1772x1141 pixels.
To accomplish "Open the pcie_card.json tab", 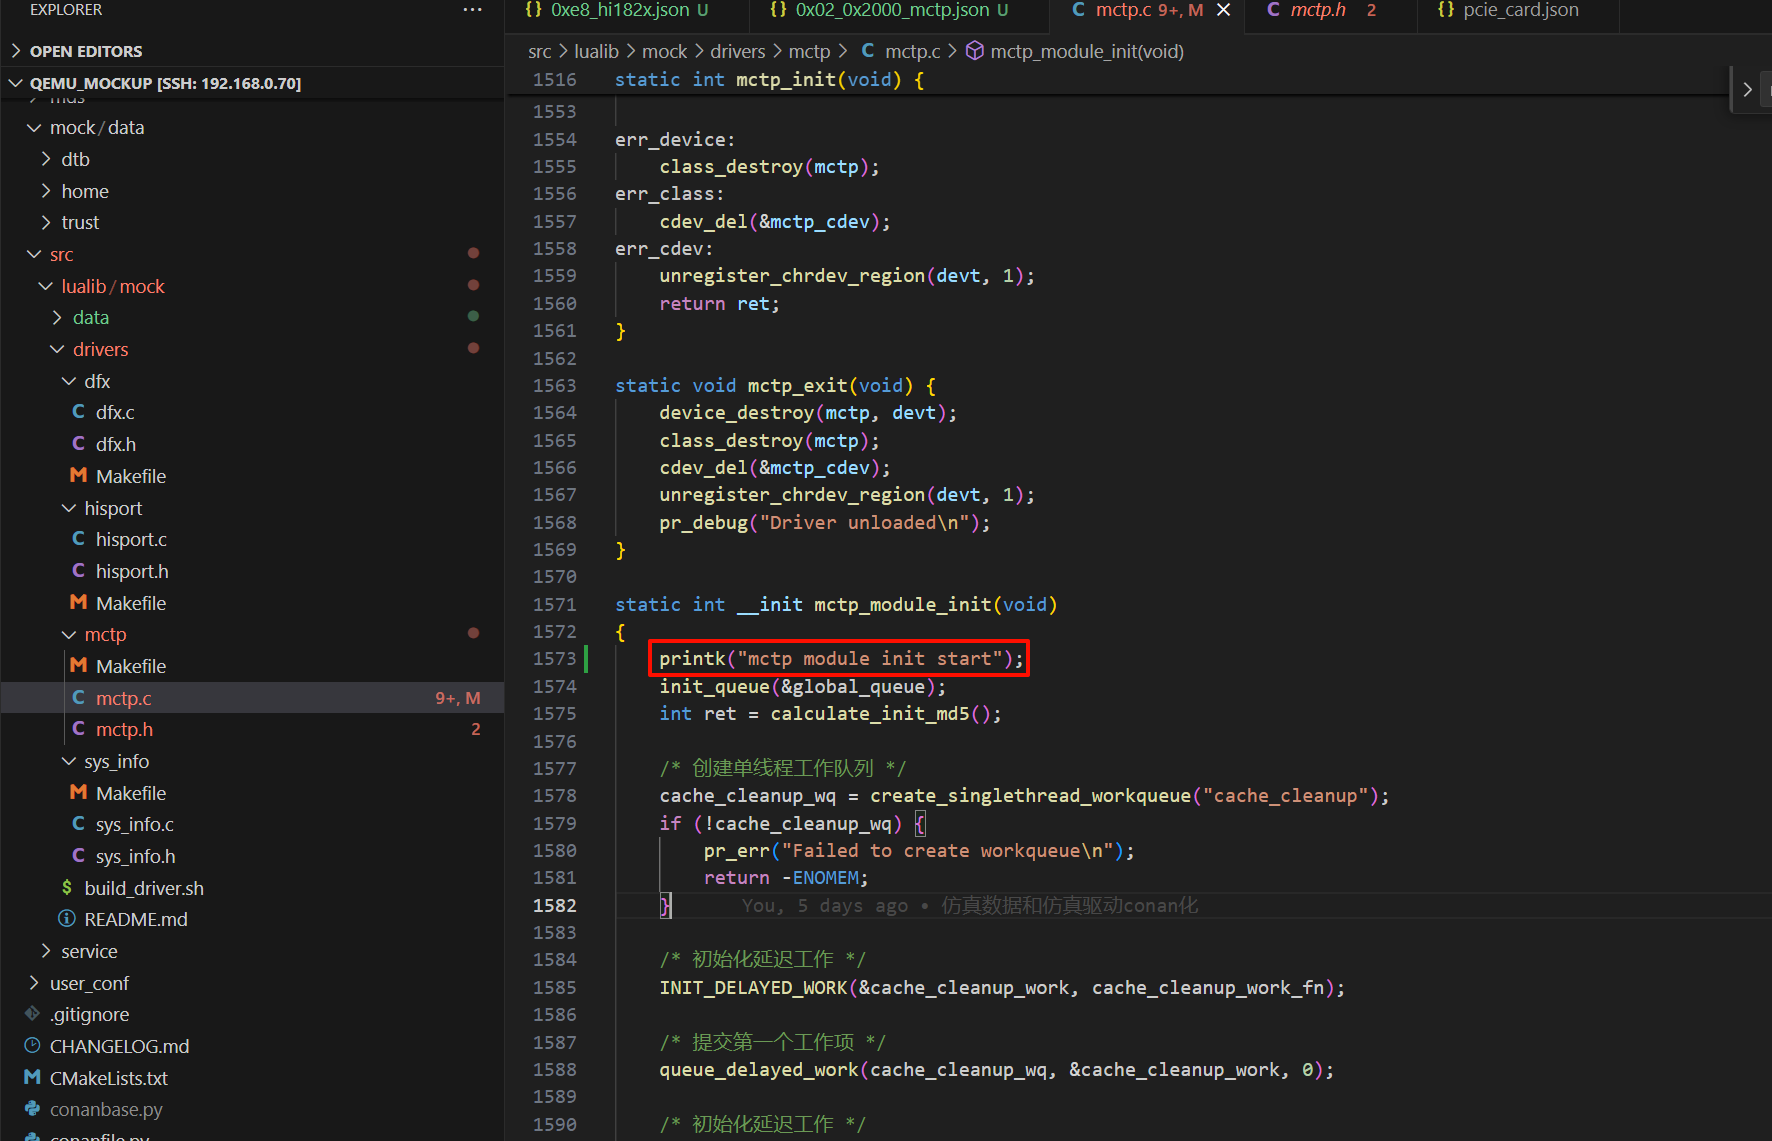I will click(x=1520, y=10).
